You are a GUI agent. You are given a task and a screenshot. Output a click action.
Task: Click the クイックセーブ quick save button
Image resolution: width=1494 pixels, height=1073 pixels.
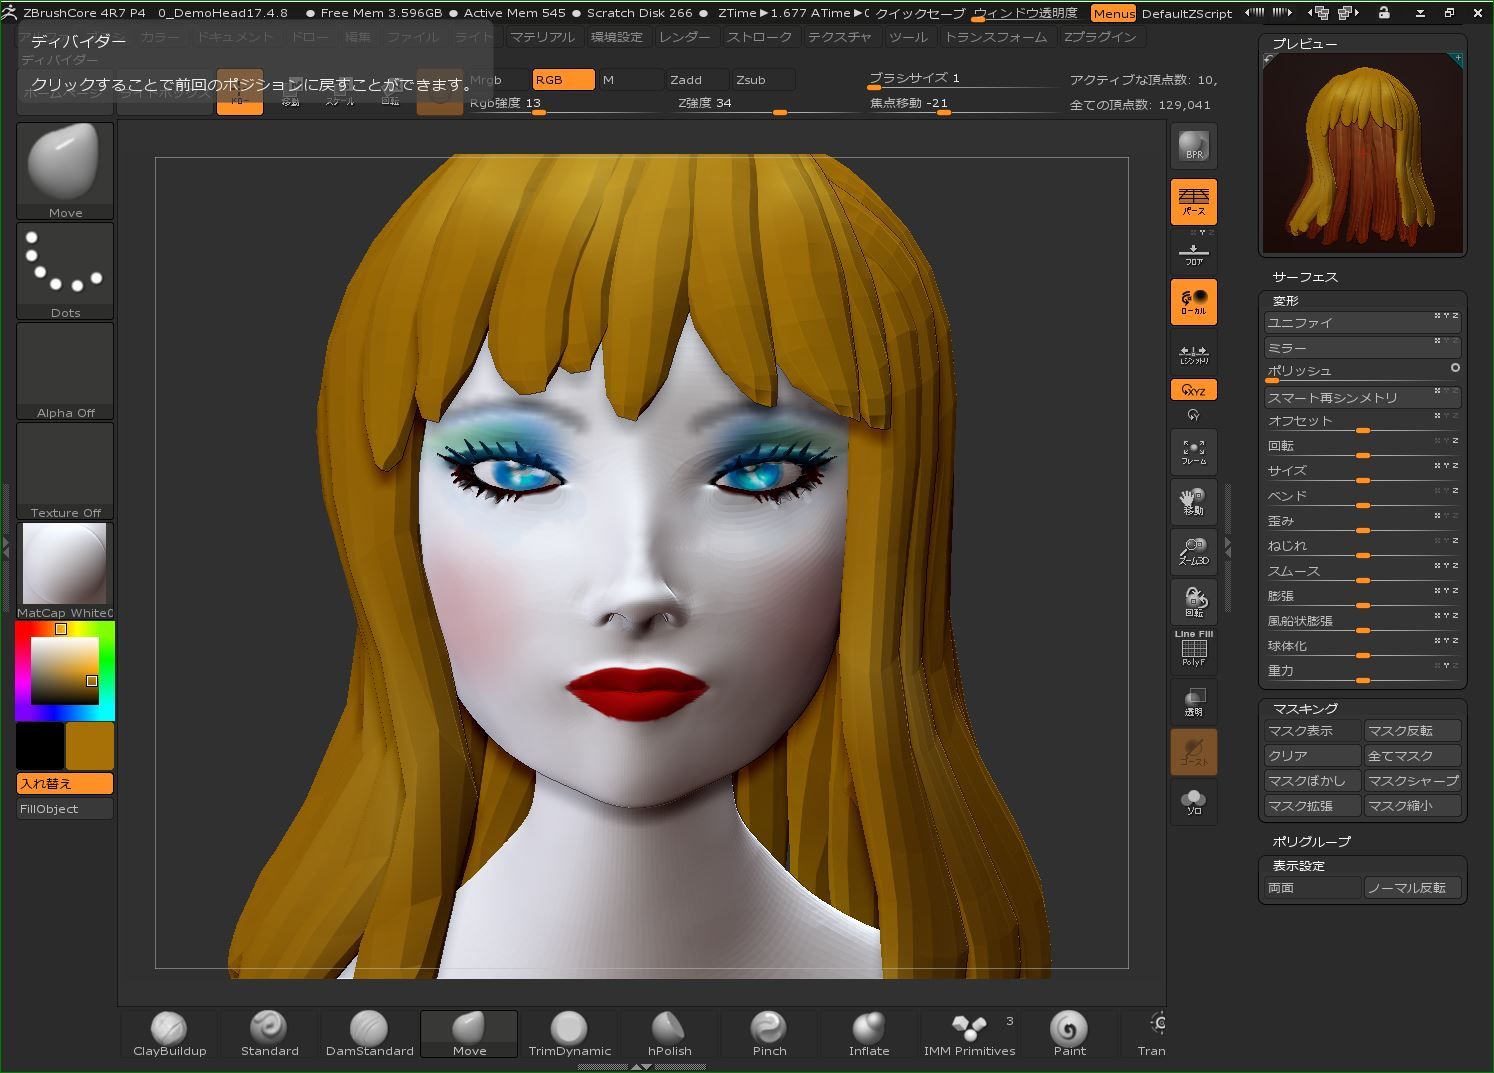click(920, 13)
